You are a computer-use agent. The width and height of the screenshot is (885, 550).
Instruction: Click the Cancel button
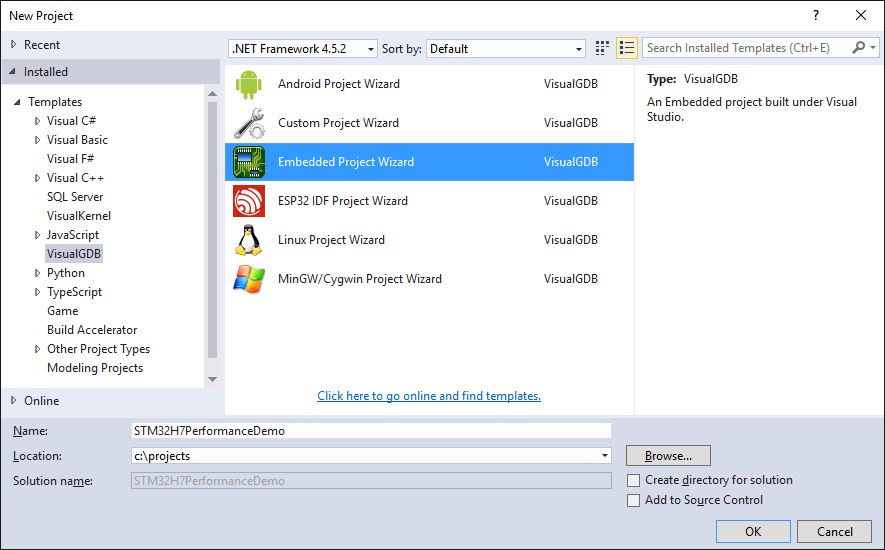click(x=835, y=531)
